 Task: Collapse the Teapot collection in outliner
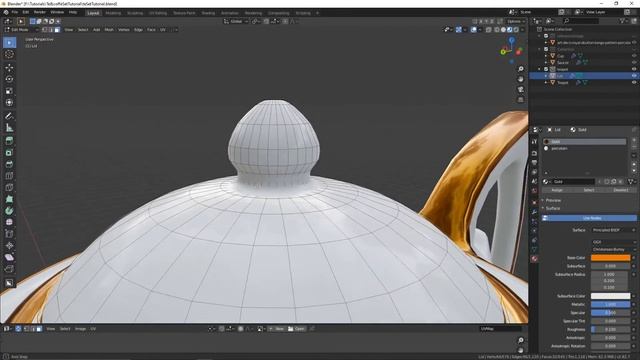[540, 69]
